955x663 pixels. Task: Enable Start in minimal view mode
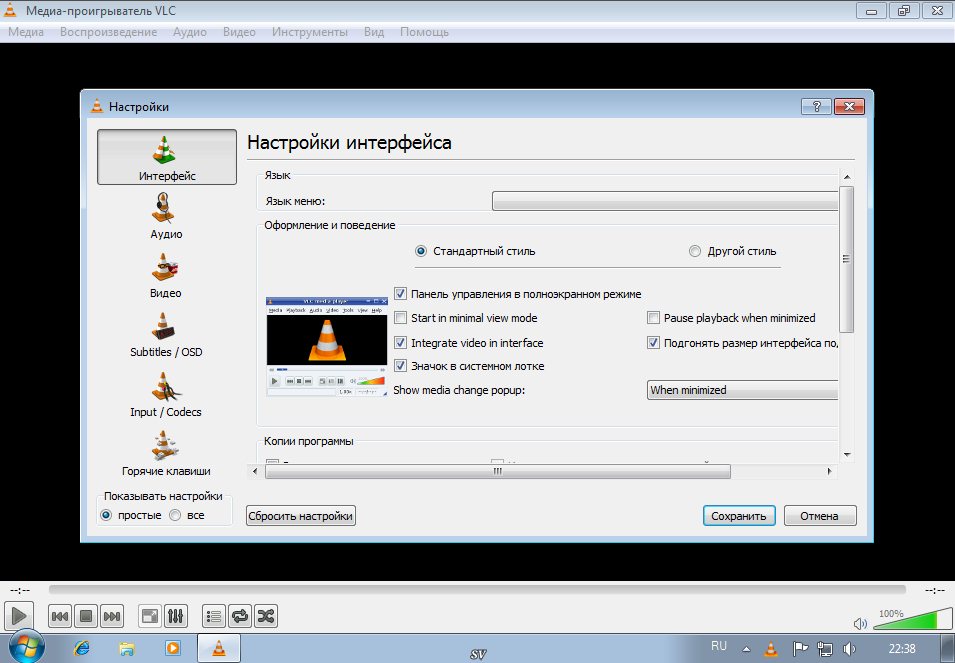pyautogui.click(x=401, y=318)
